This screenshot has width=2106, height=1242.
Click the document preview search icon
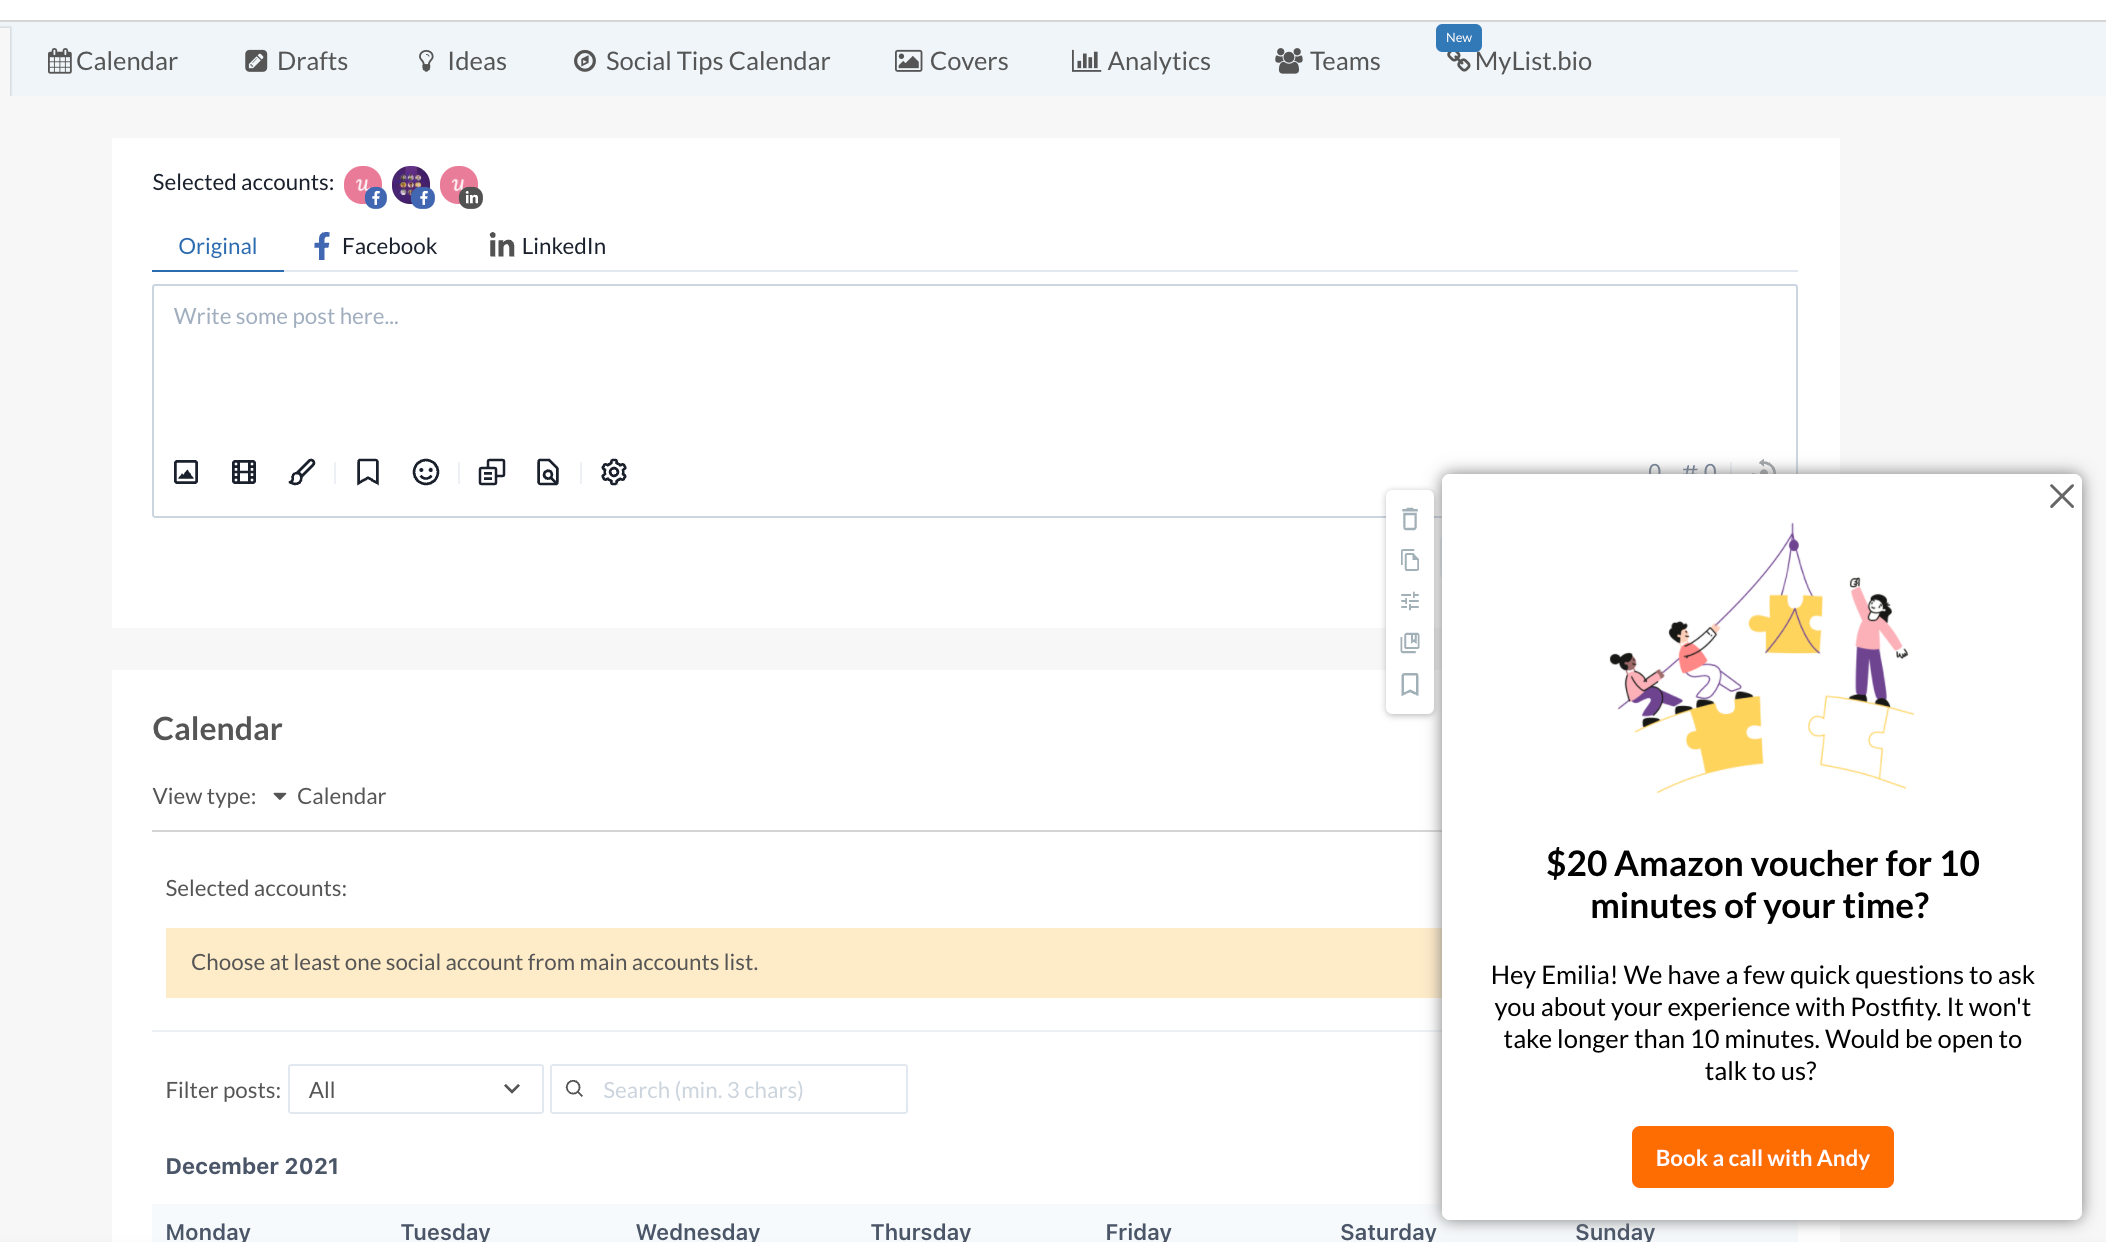548,472
